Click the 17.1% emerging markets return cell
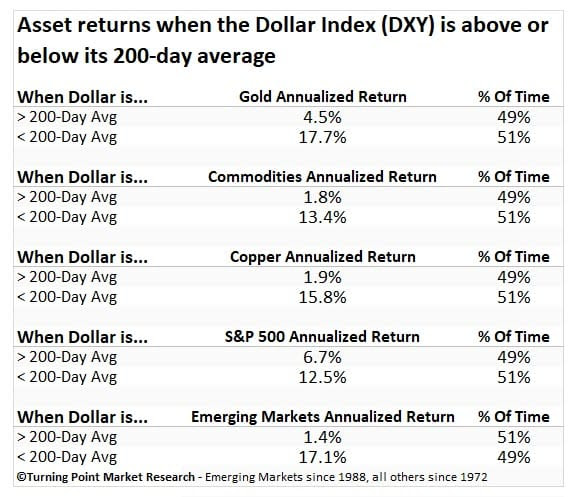The image size is (577, 497). pos(322,458)
